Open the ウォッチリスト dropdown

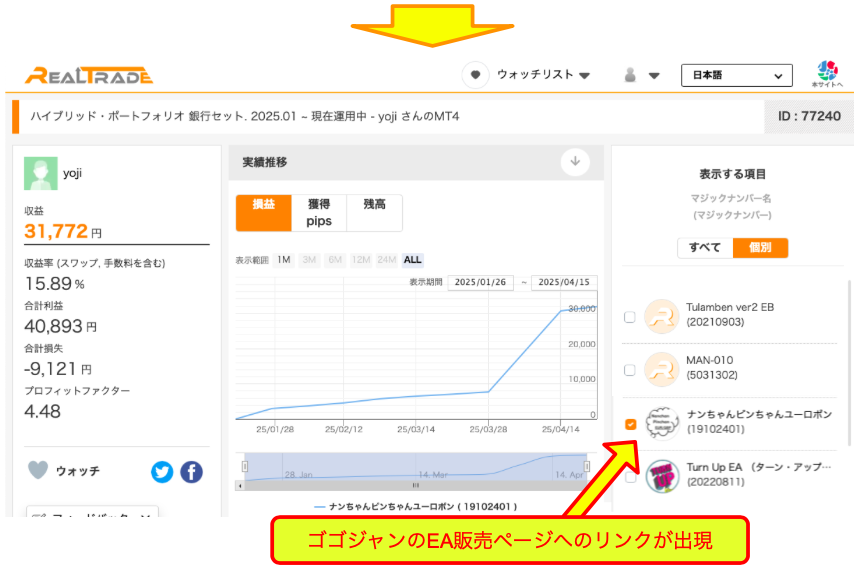tap(543, 75)
